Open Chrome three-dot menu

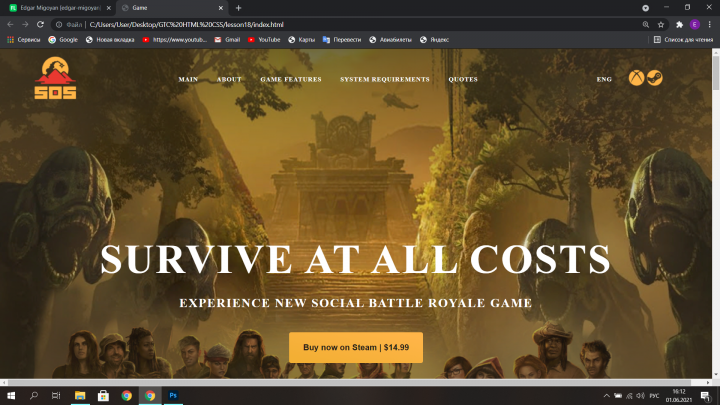coord(709,24)
